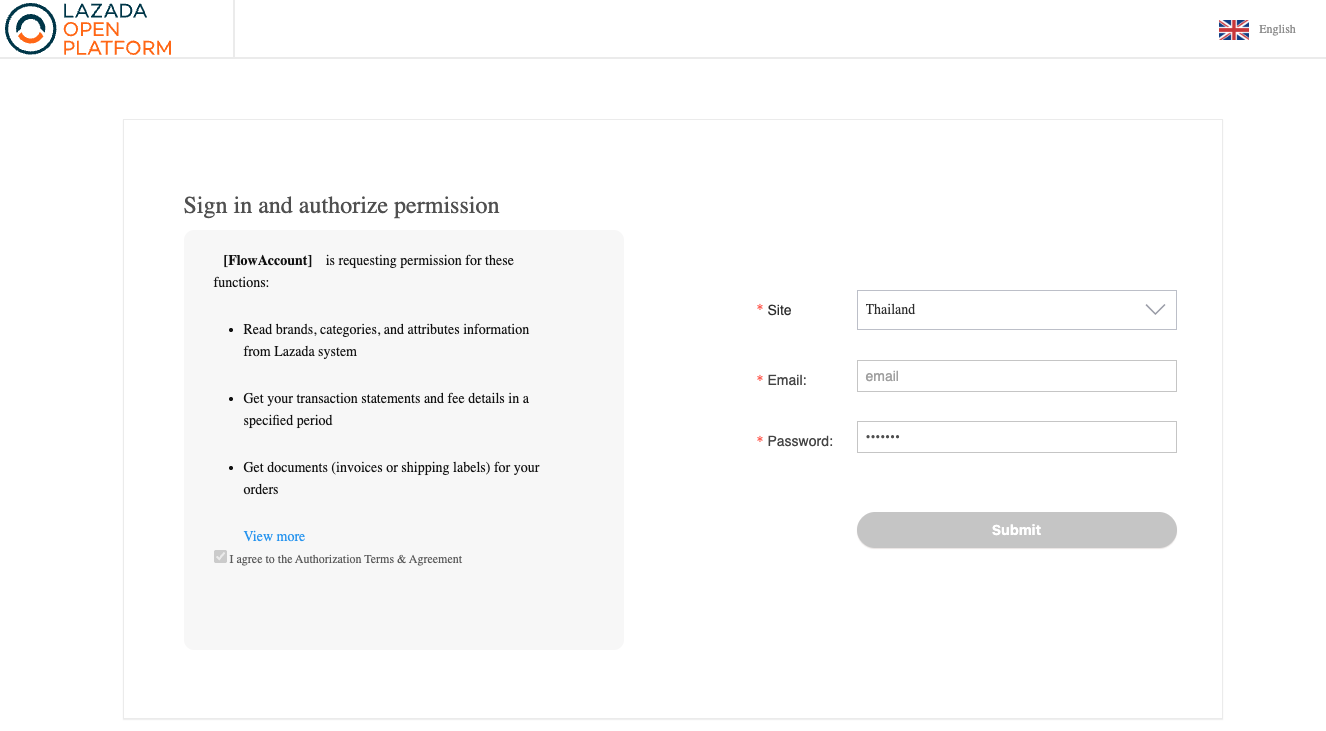
Task: Click the 'I agree to the Authorization Terms' label
Action: (x=346, y=559)
